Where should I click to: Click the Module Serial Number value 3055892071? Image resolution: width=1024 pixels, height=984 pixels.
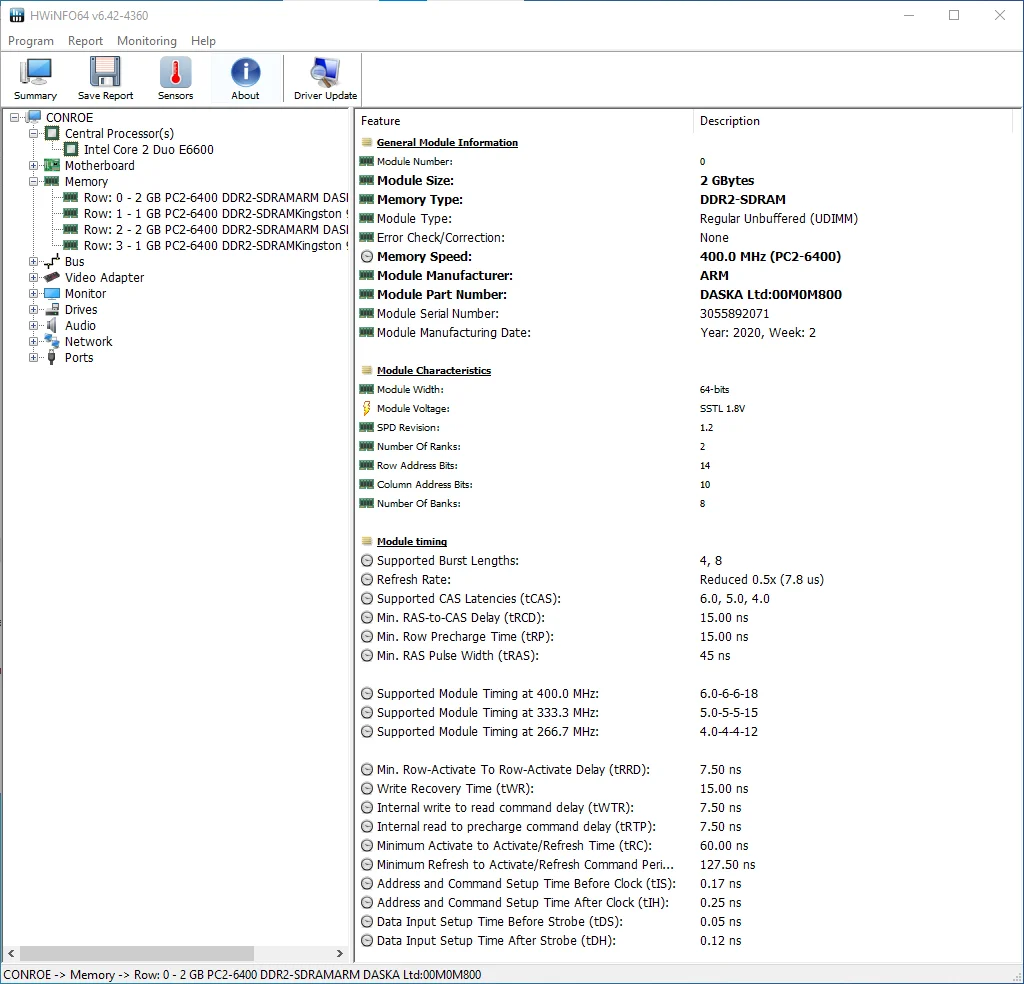[734, 313]
